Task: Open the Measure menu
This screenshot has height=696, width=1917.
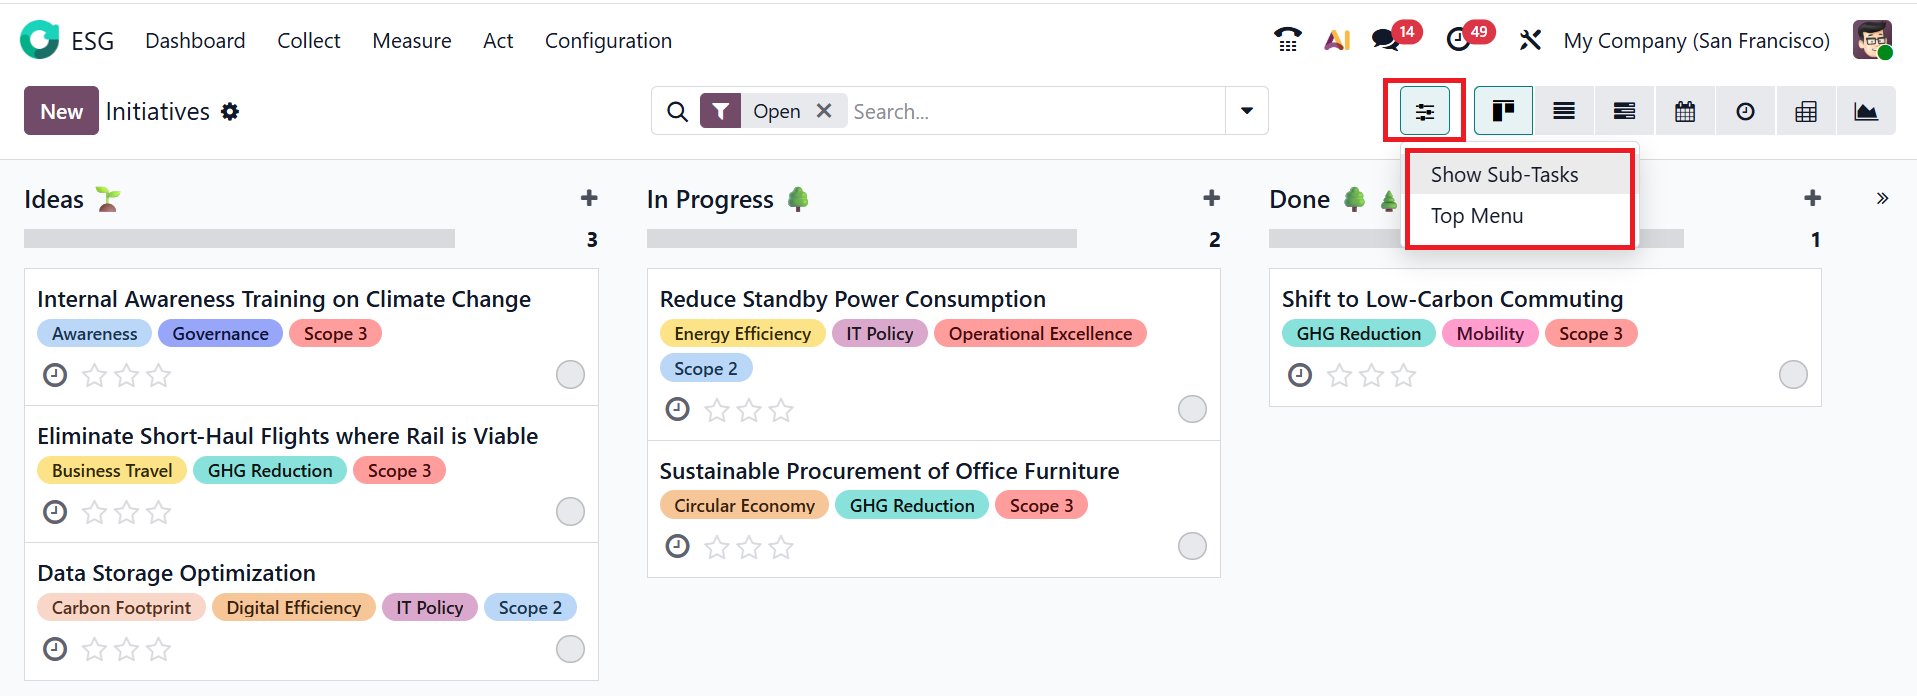Action: click(x=411, y=41)
